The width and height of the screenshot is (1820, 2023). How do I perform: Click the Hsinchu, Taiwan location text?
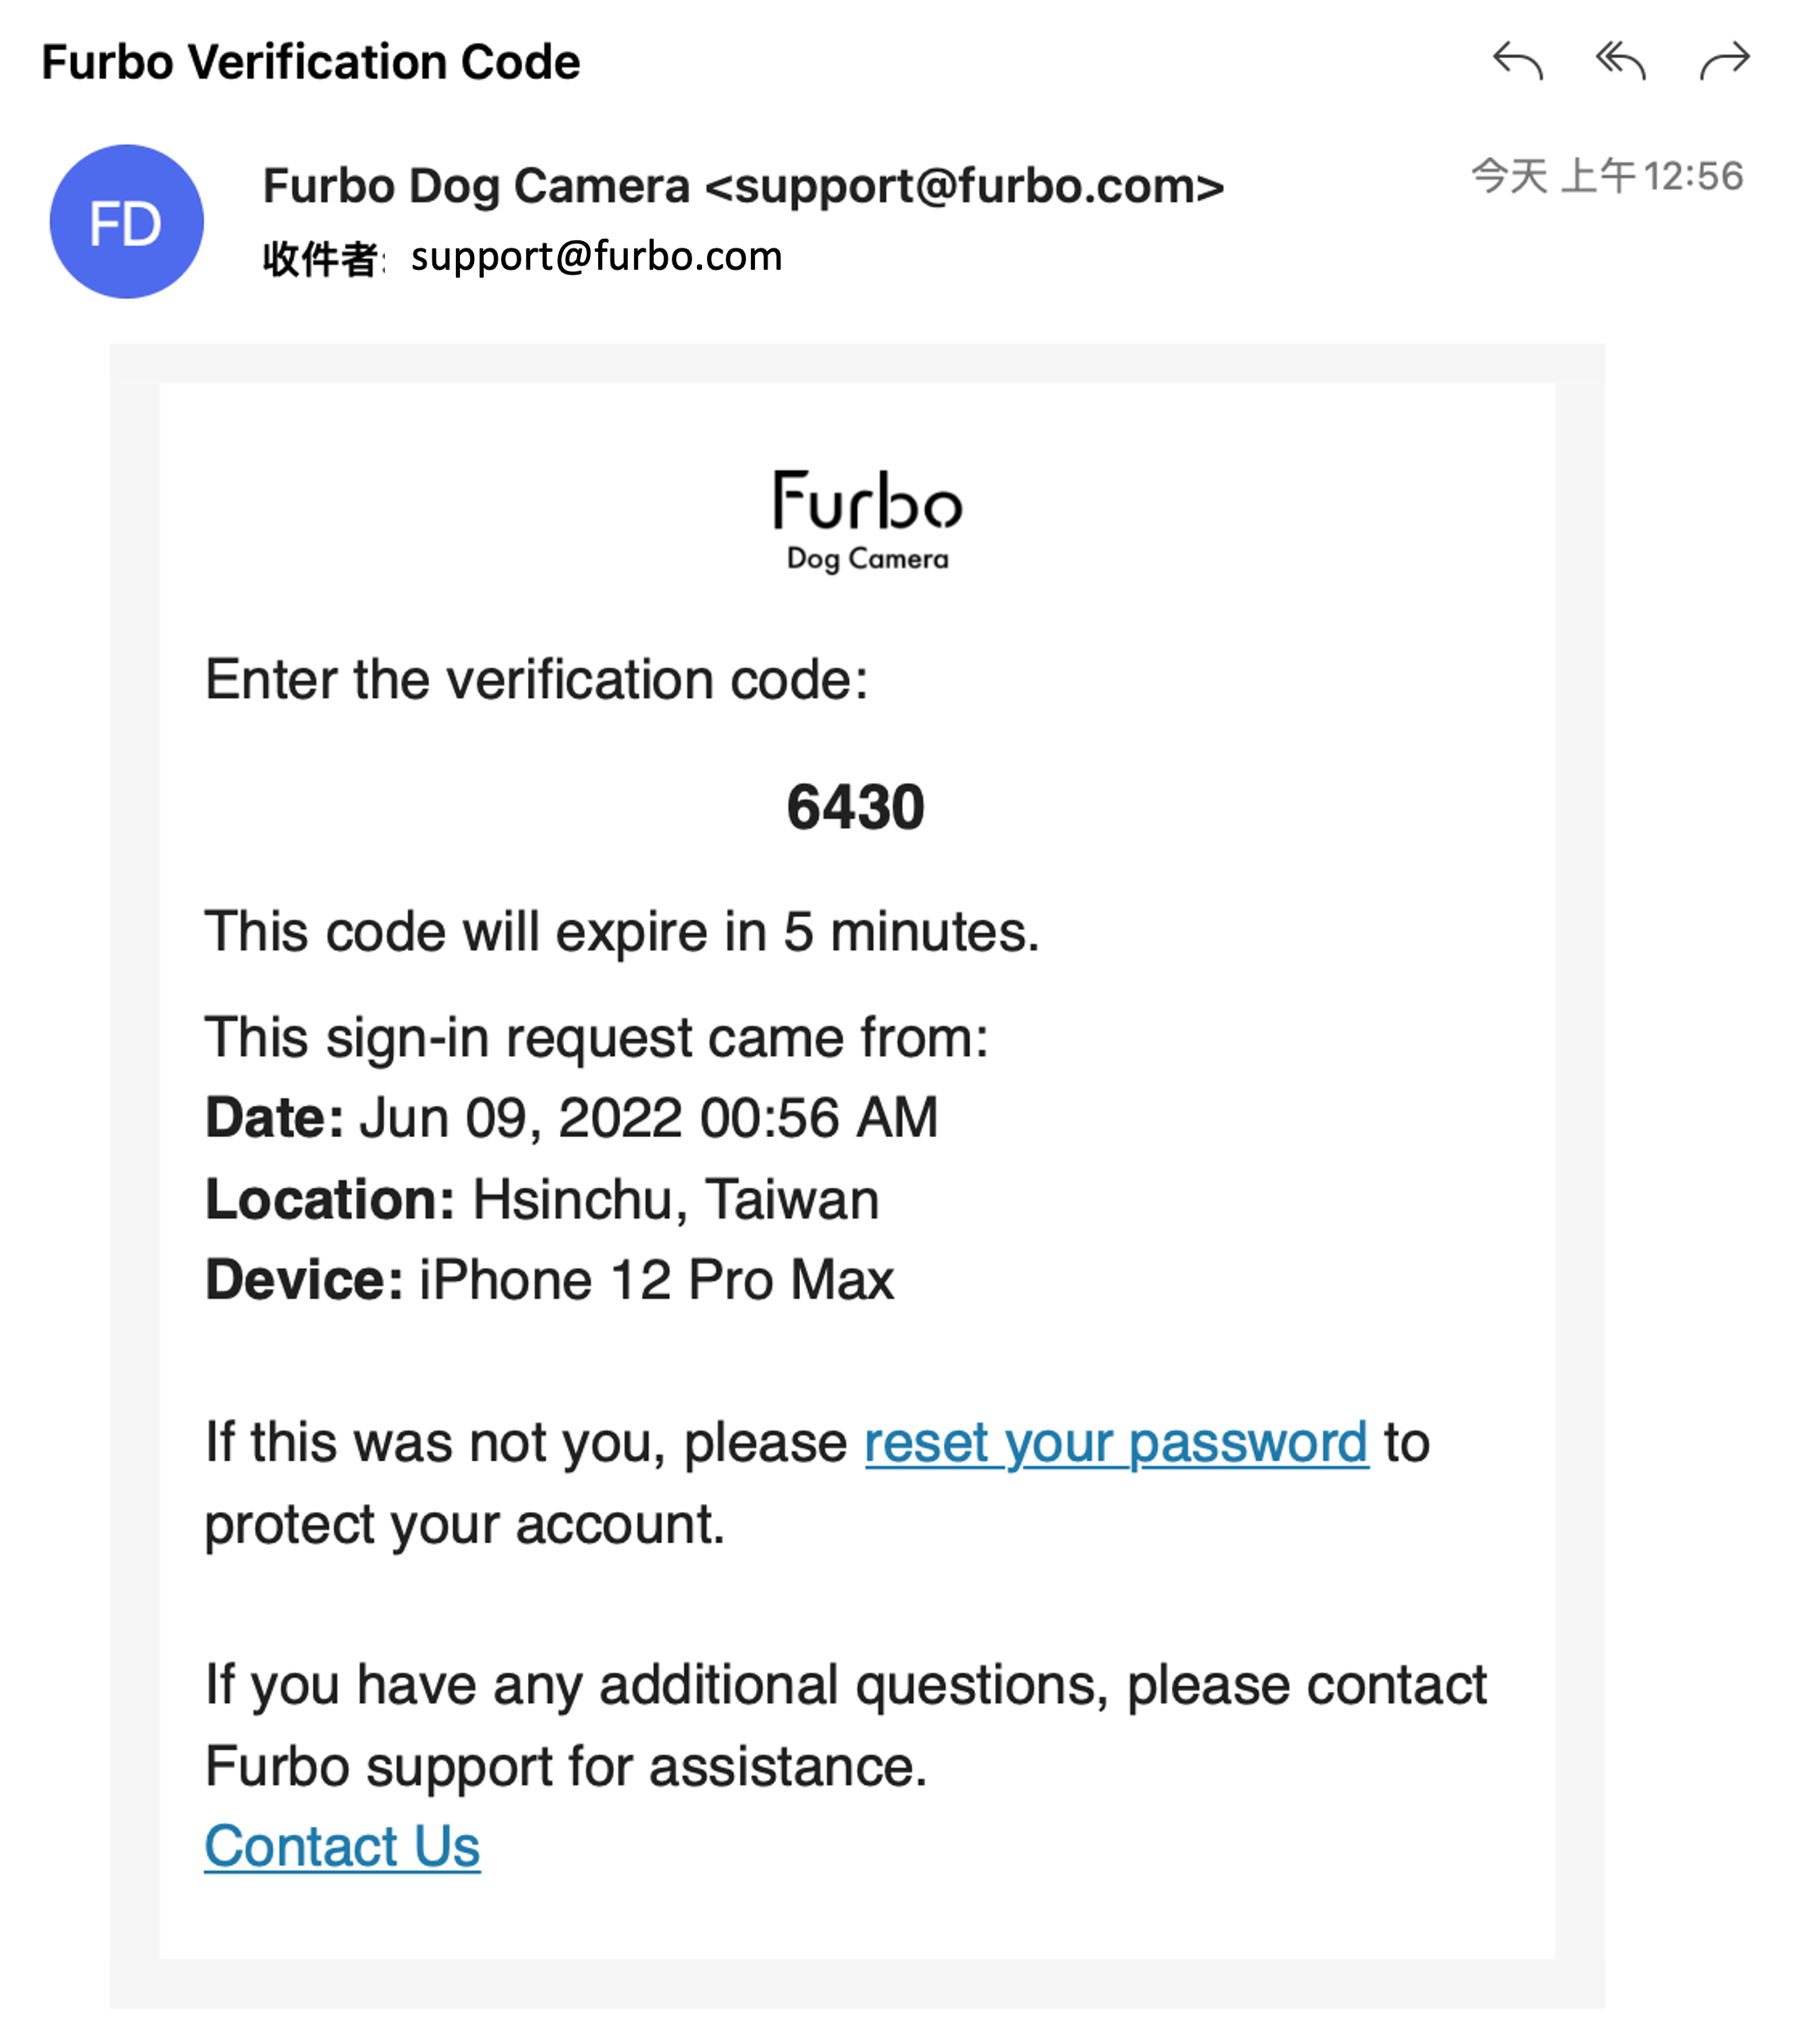(675, 1199)
